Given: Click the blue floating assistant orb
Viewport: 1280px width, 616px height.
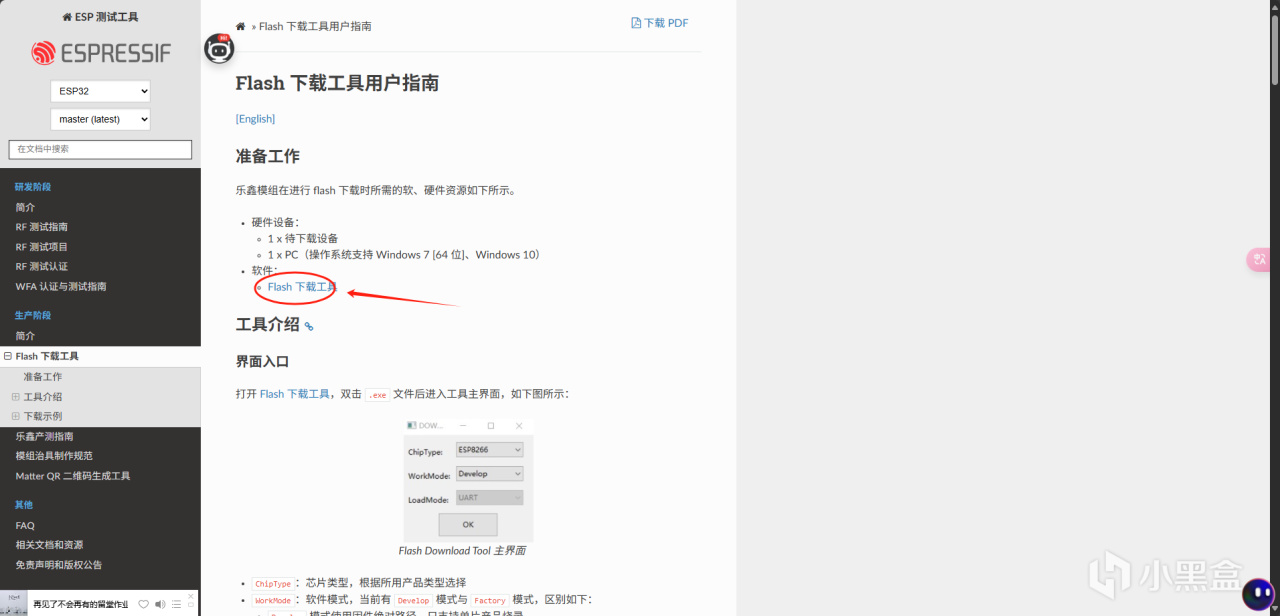Looking at the screenshot, I should [1258, 593].
